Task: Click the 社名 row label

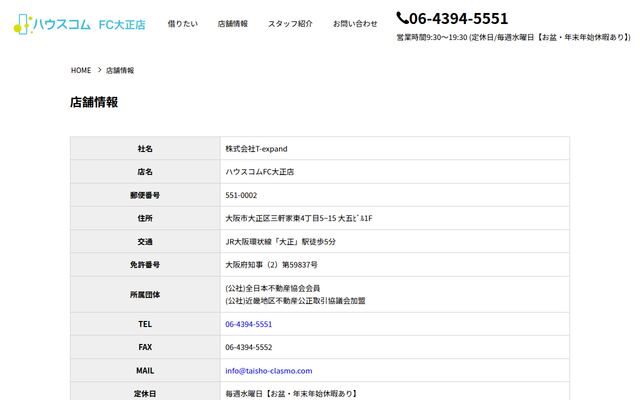Action: coord(145,149)
